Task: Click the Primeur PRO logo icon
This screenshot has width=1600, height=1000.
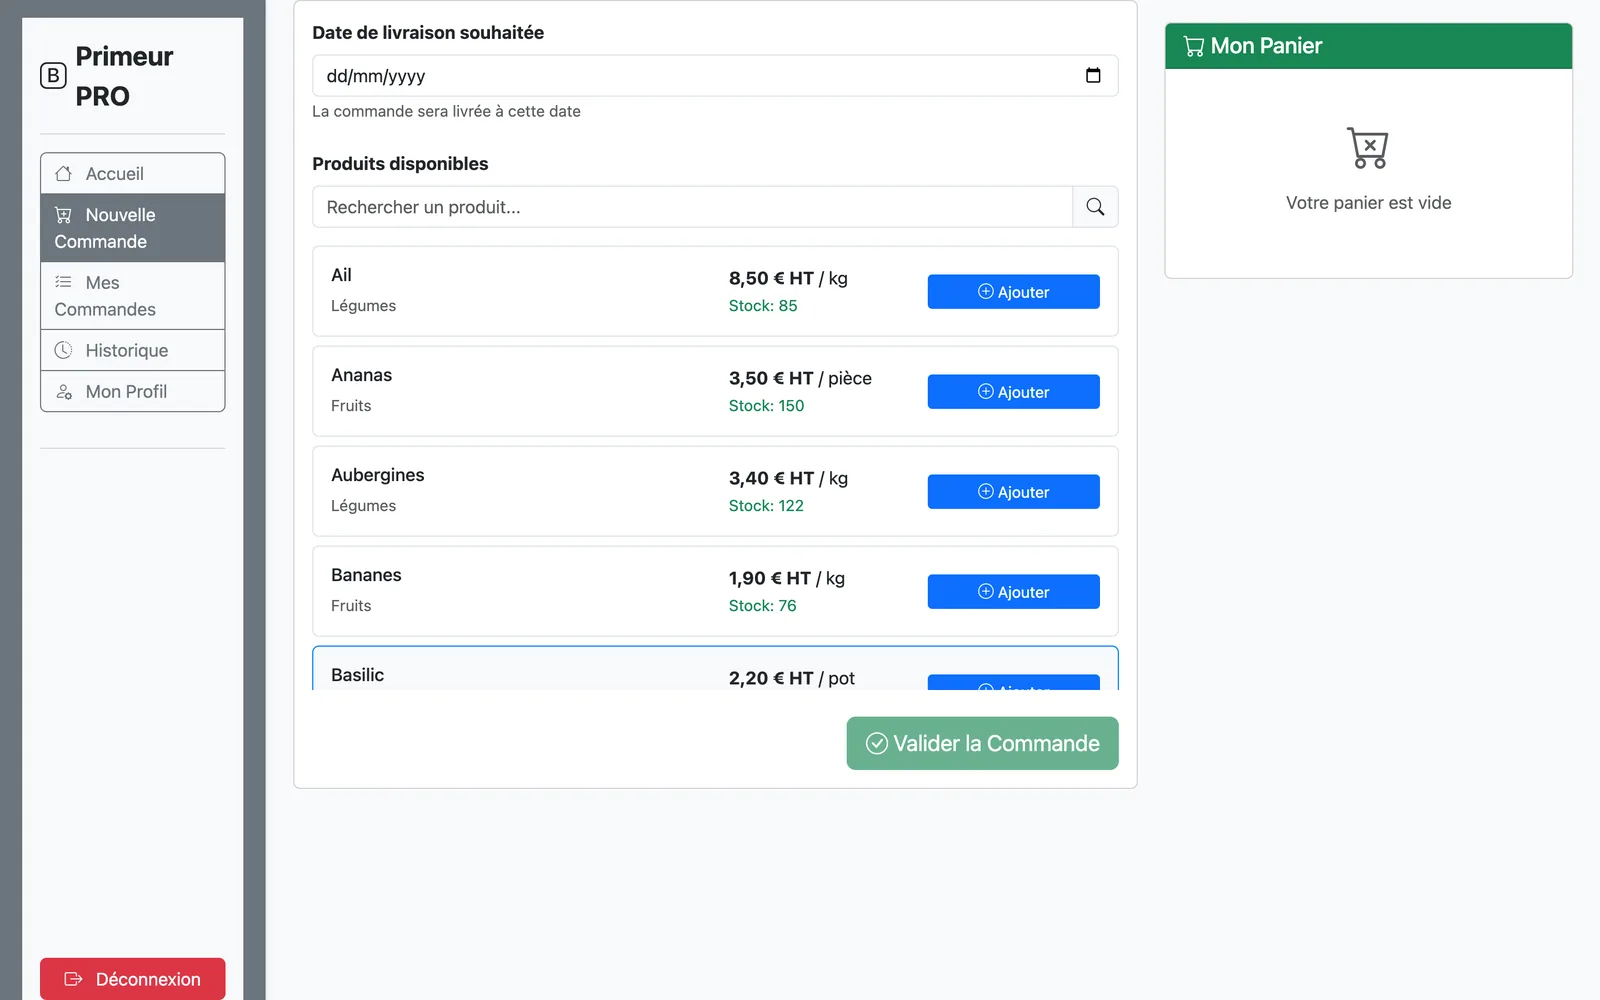Action: (53, 76)
